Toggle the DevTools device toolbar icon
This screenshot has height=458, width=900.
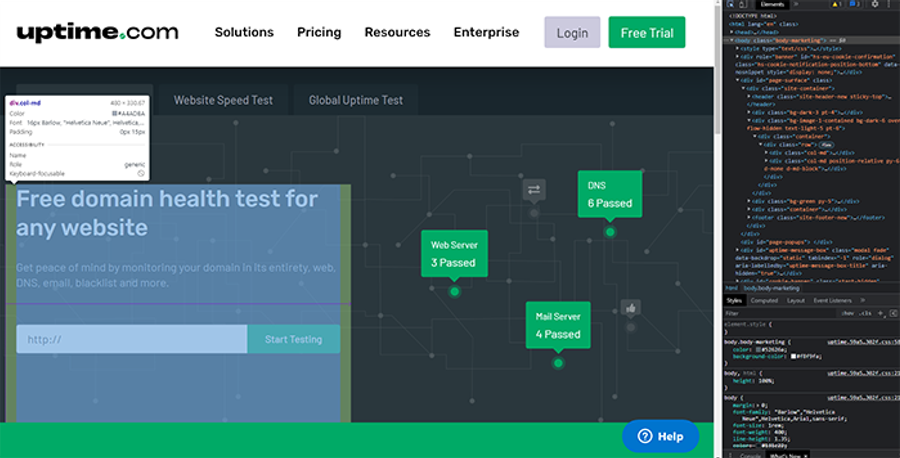click(x=742, y=4)
